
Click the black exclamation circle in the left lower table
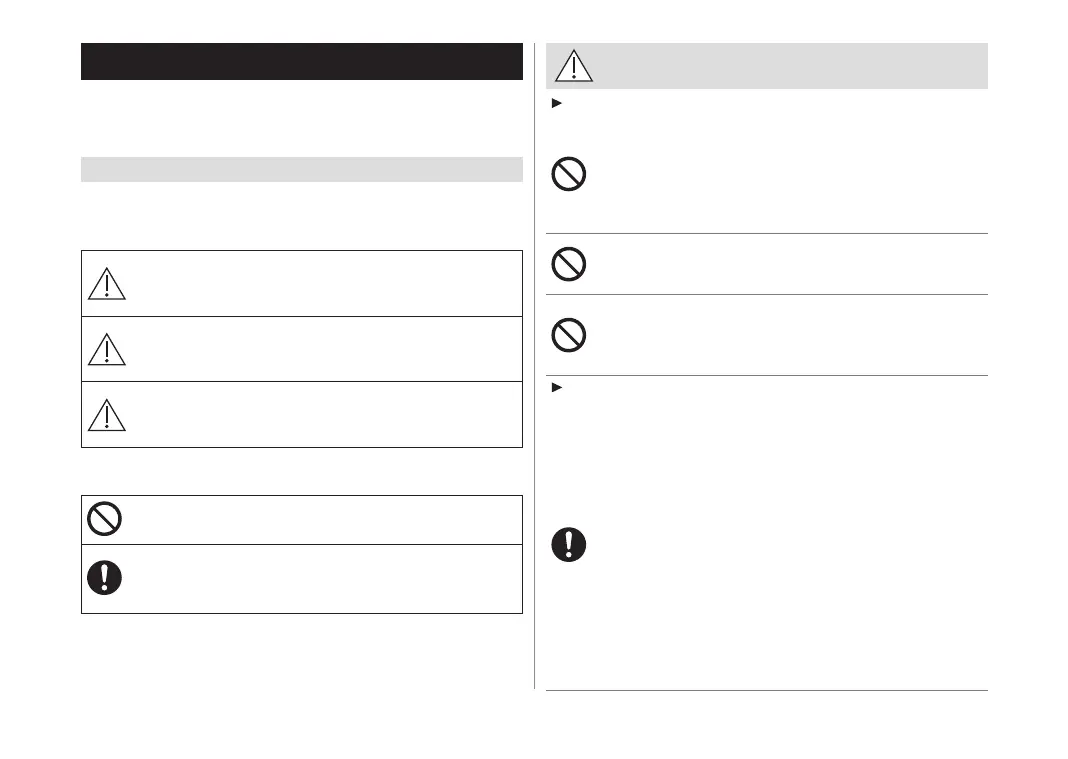(105, 577)
